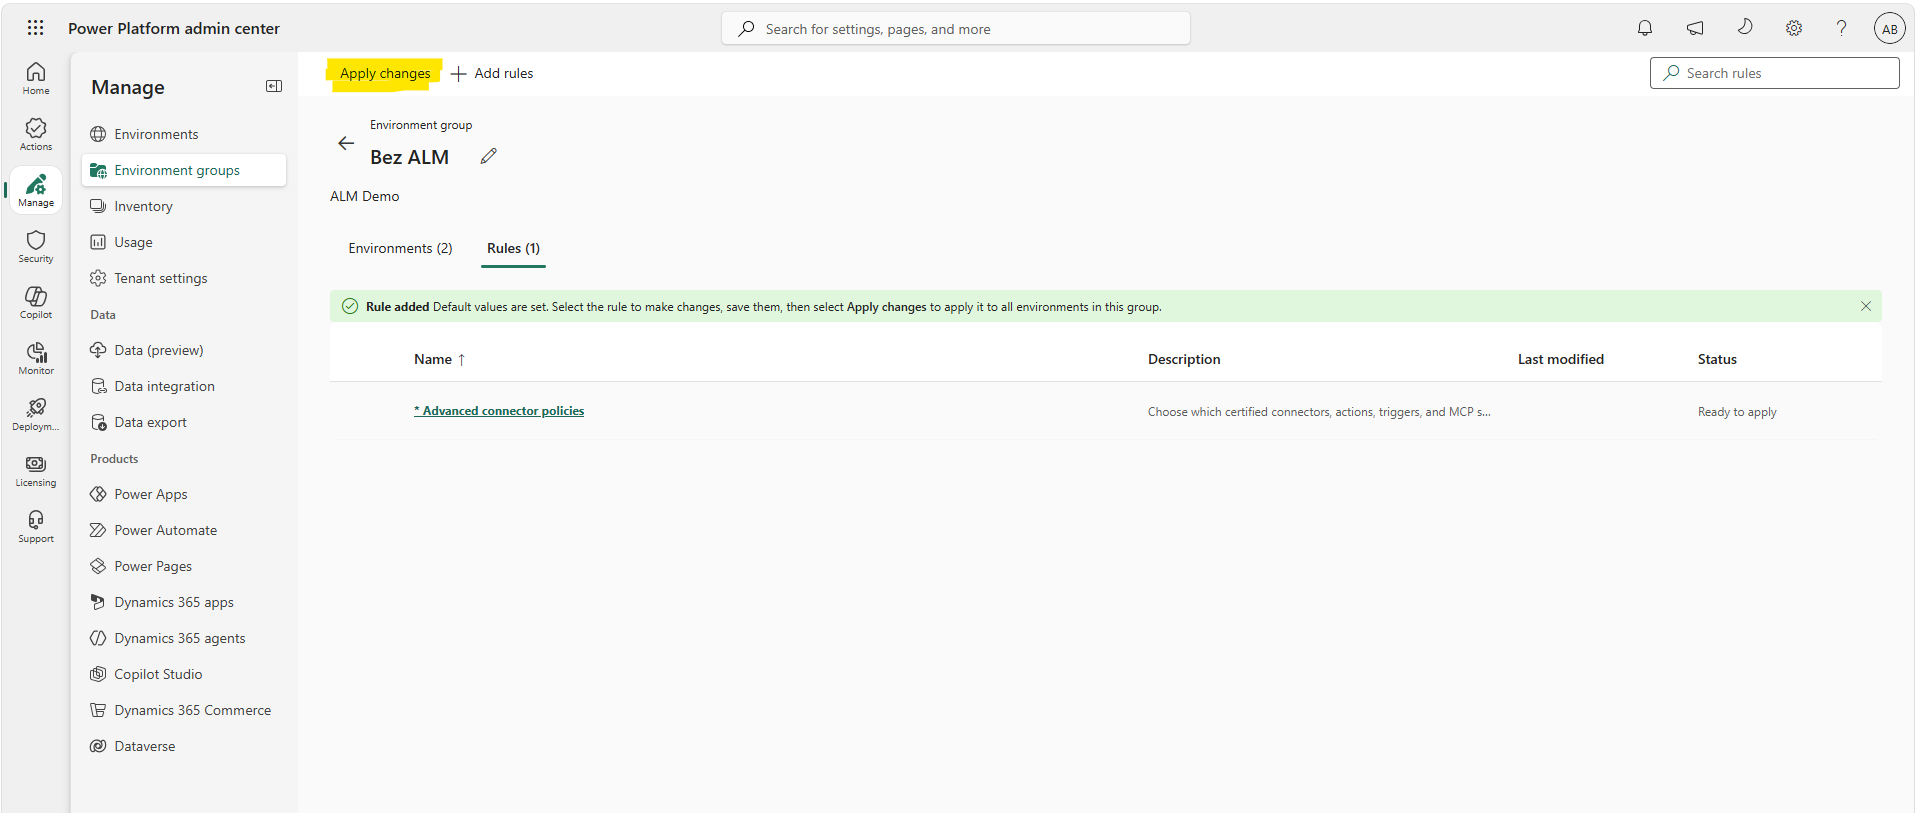Open Power Automate product page
Screen dimensions: 1917x813
184,530
